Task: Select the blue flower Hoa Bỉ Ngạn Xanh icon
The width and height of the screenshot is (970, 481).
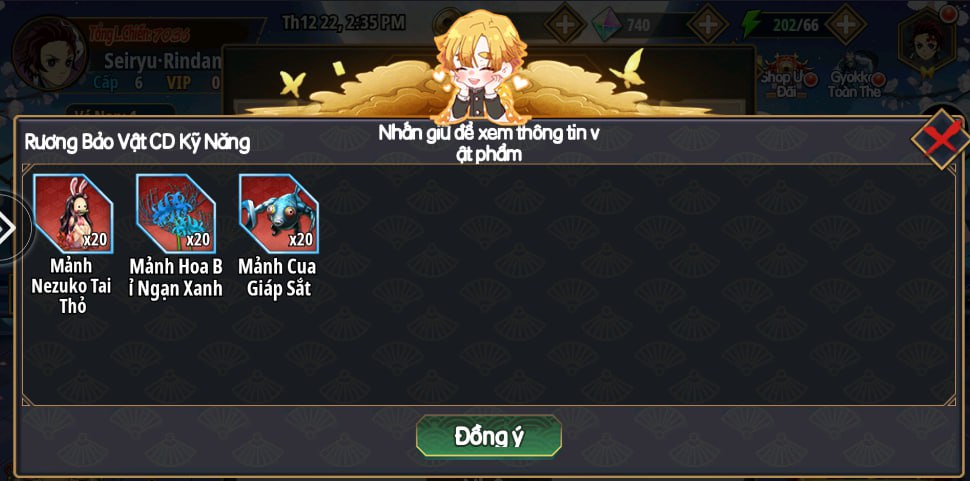Action: [176, 213]
